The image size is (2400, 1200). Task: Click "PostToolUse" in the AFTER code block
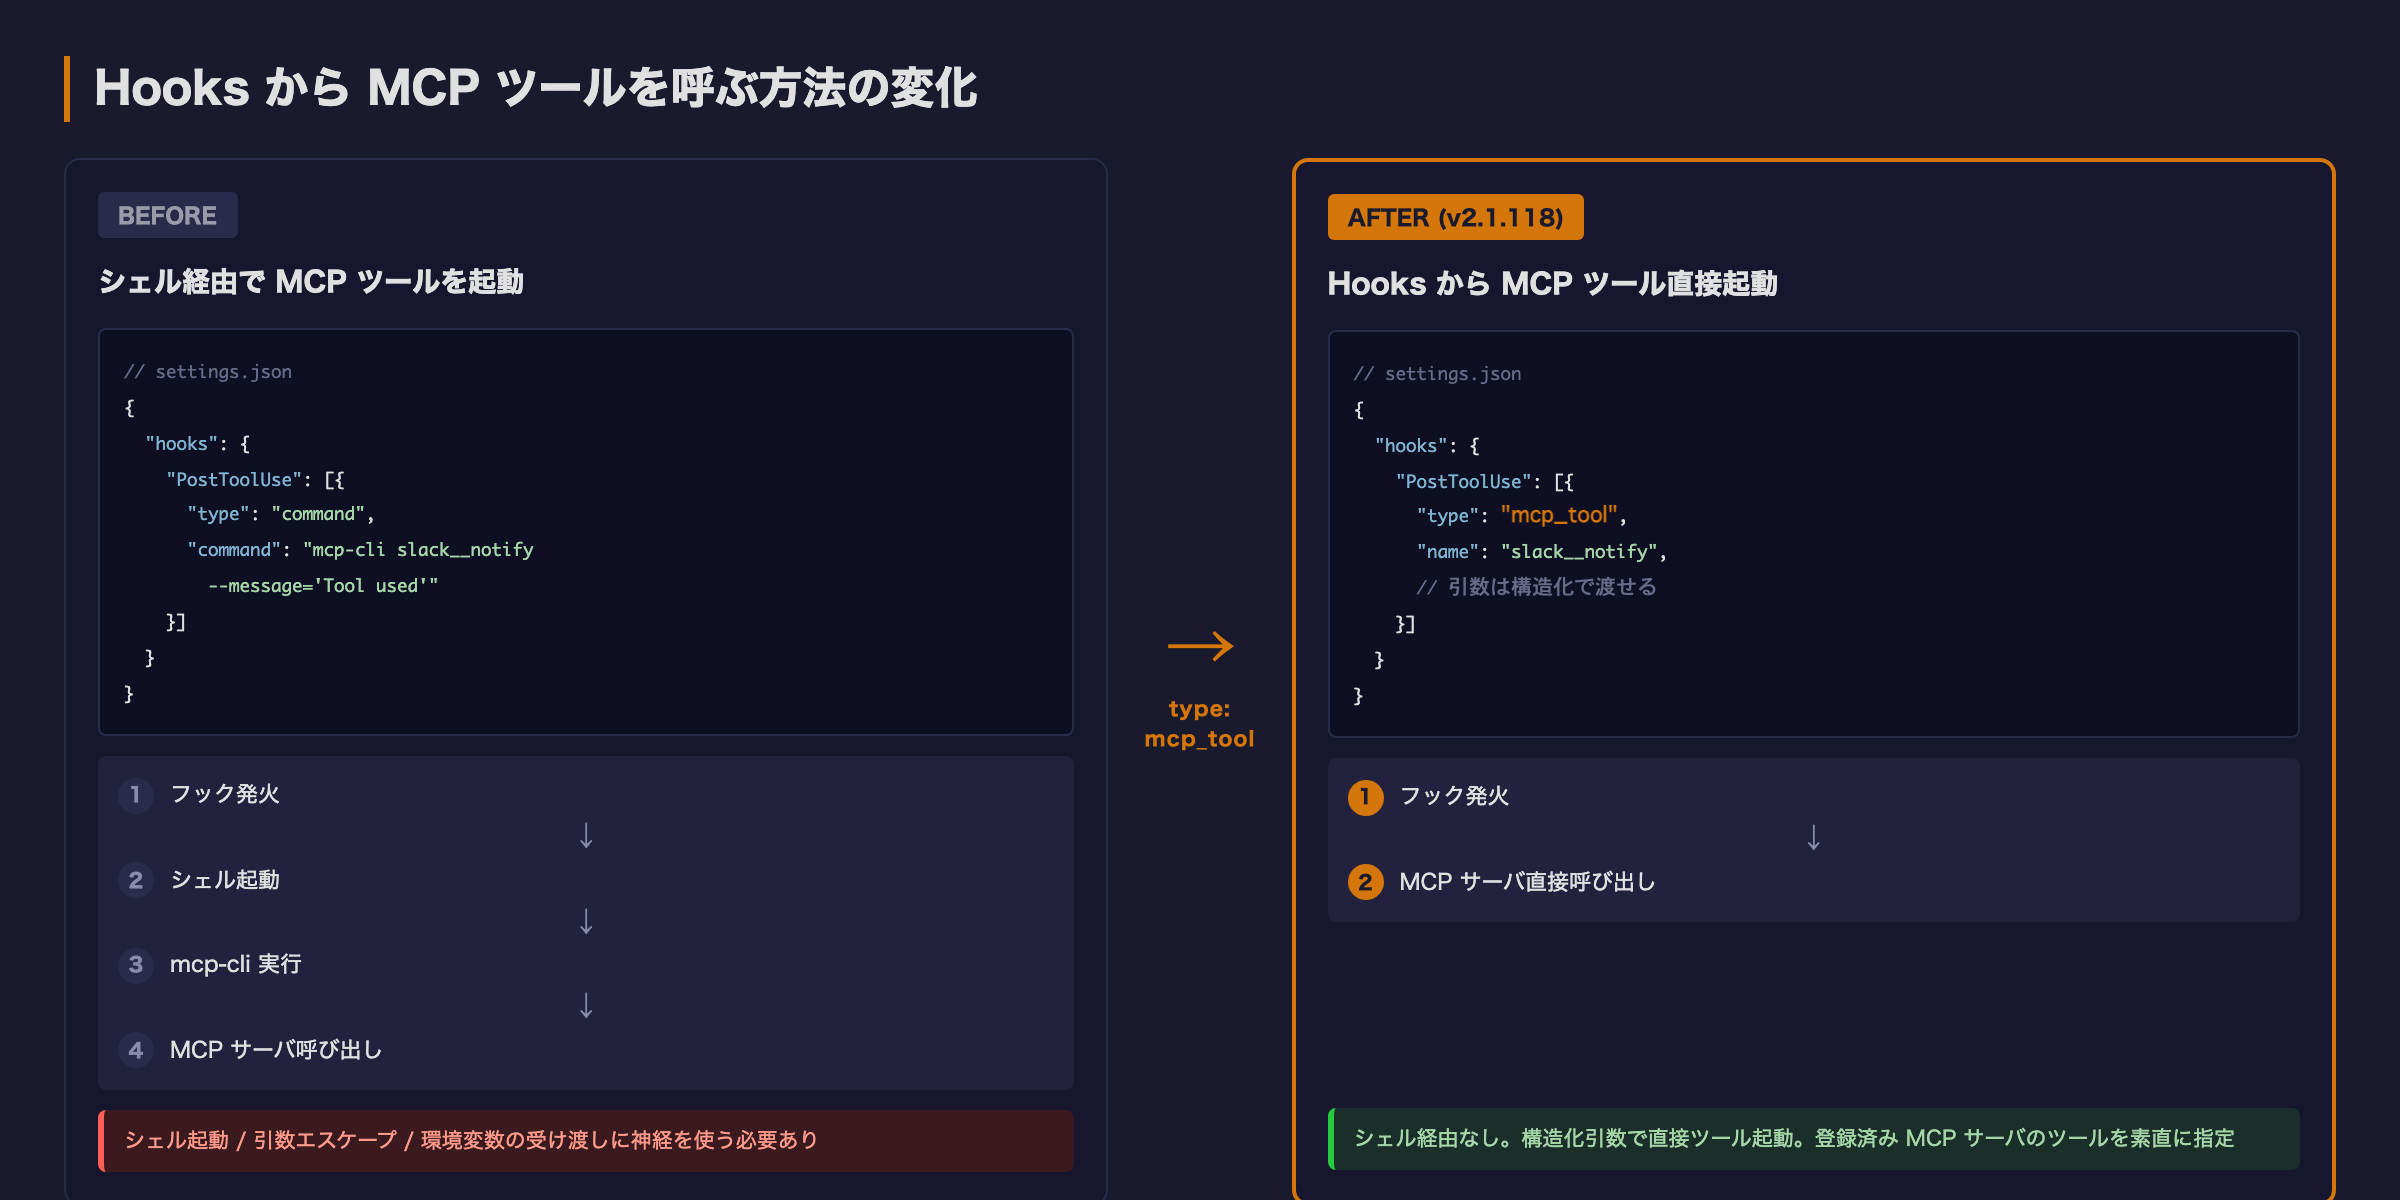[1463, 482]
